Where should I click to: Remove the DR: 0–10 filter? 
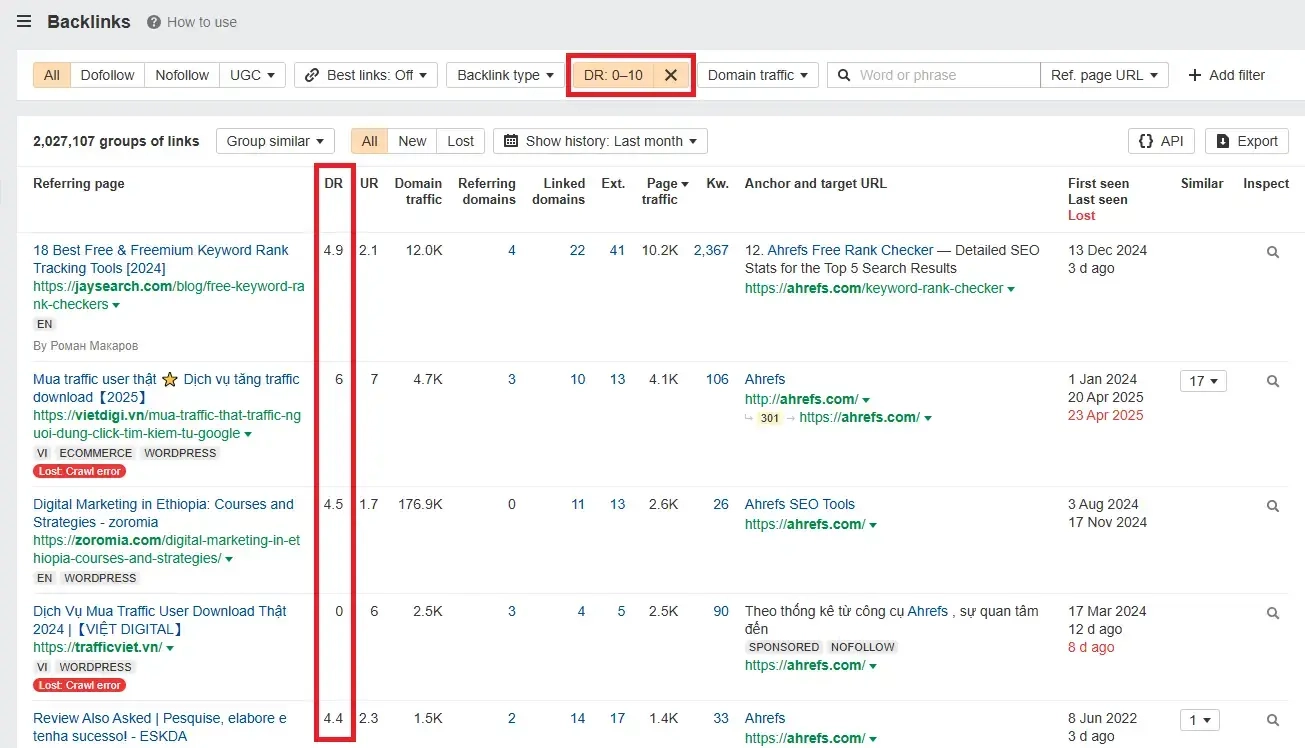click(671, 75)
